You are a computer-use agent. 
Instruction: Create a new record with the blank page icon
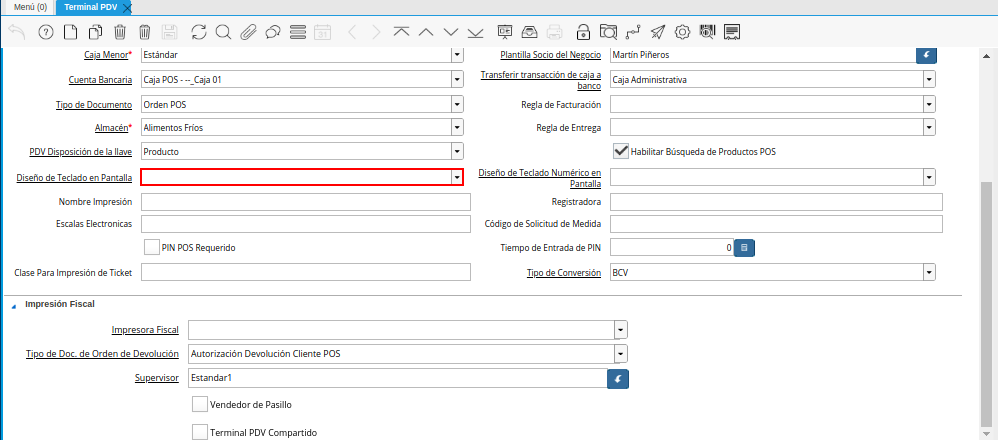click(71, 32)
